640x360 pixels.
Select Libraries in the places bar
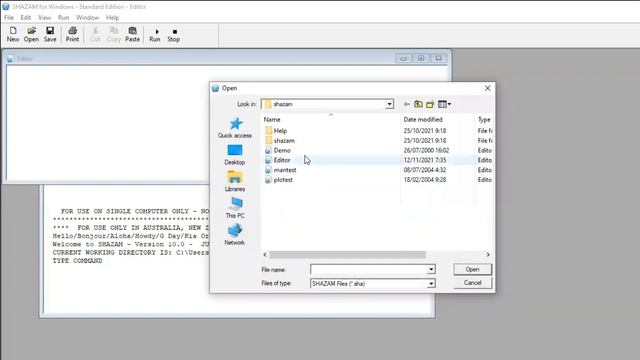point(235,182)
